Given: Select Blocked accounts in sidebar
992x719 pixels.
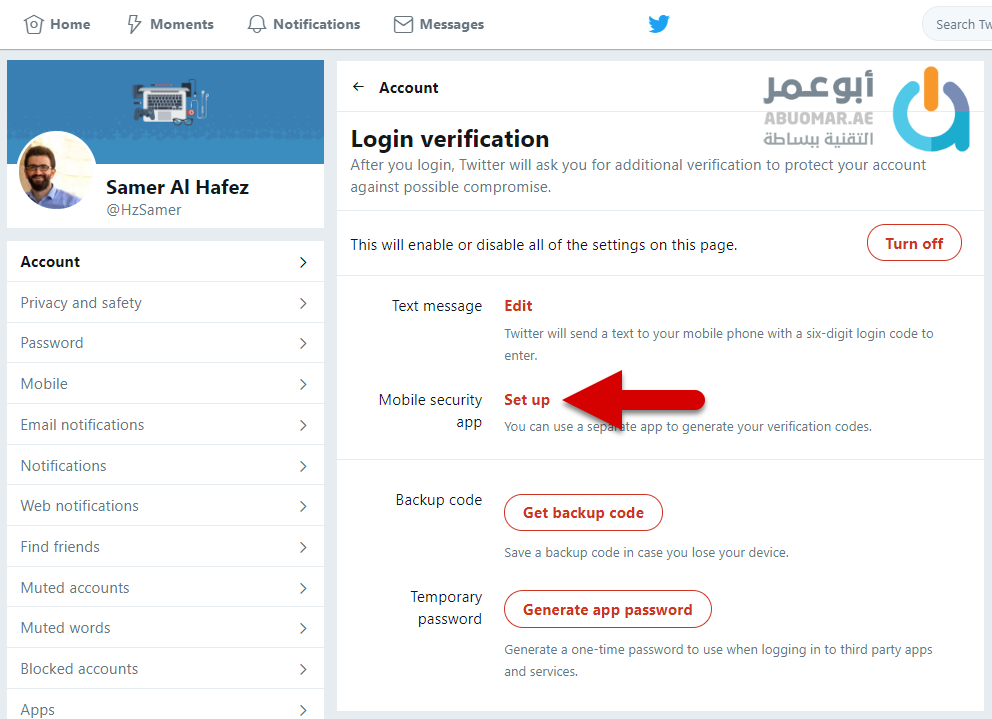Looking at the screenshot, I should pos(80,669).
